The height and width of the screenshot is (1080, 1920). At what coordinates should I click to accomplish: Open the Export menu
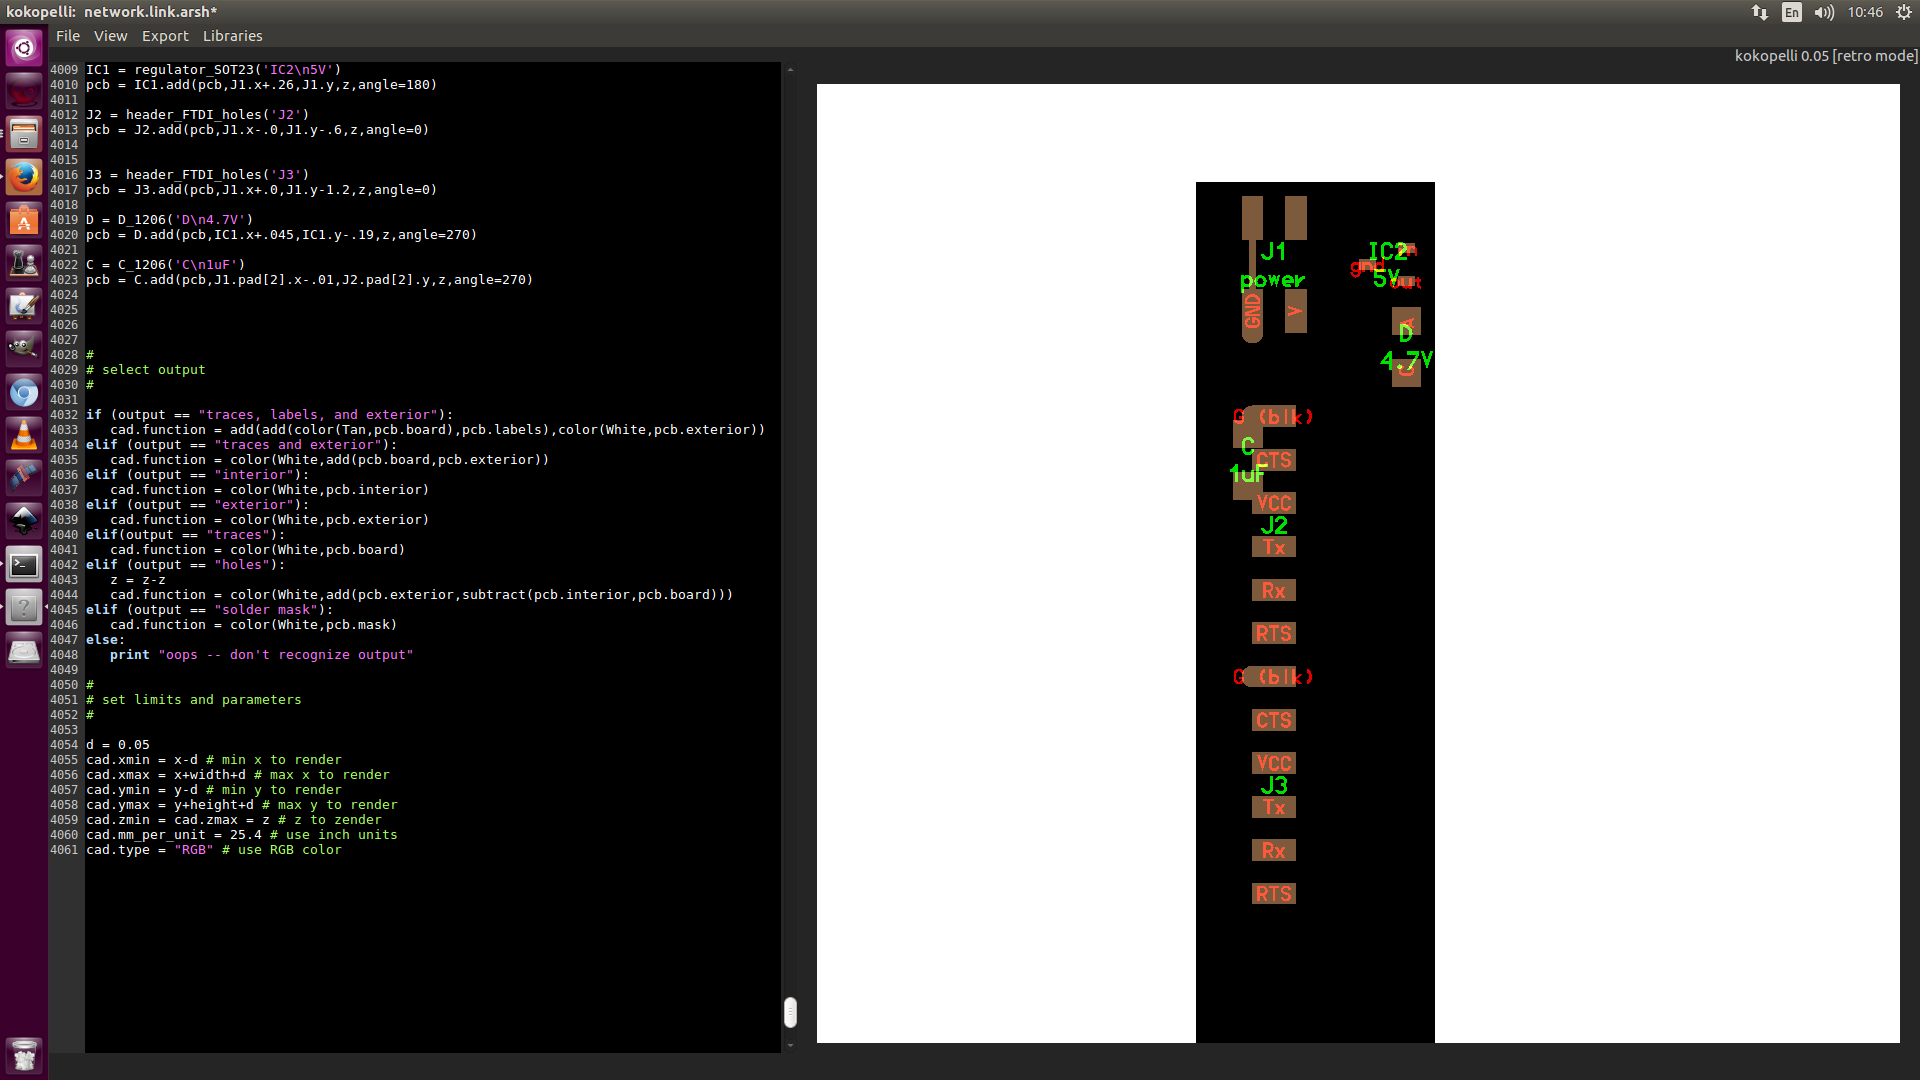[165, 36]
